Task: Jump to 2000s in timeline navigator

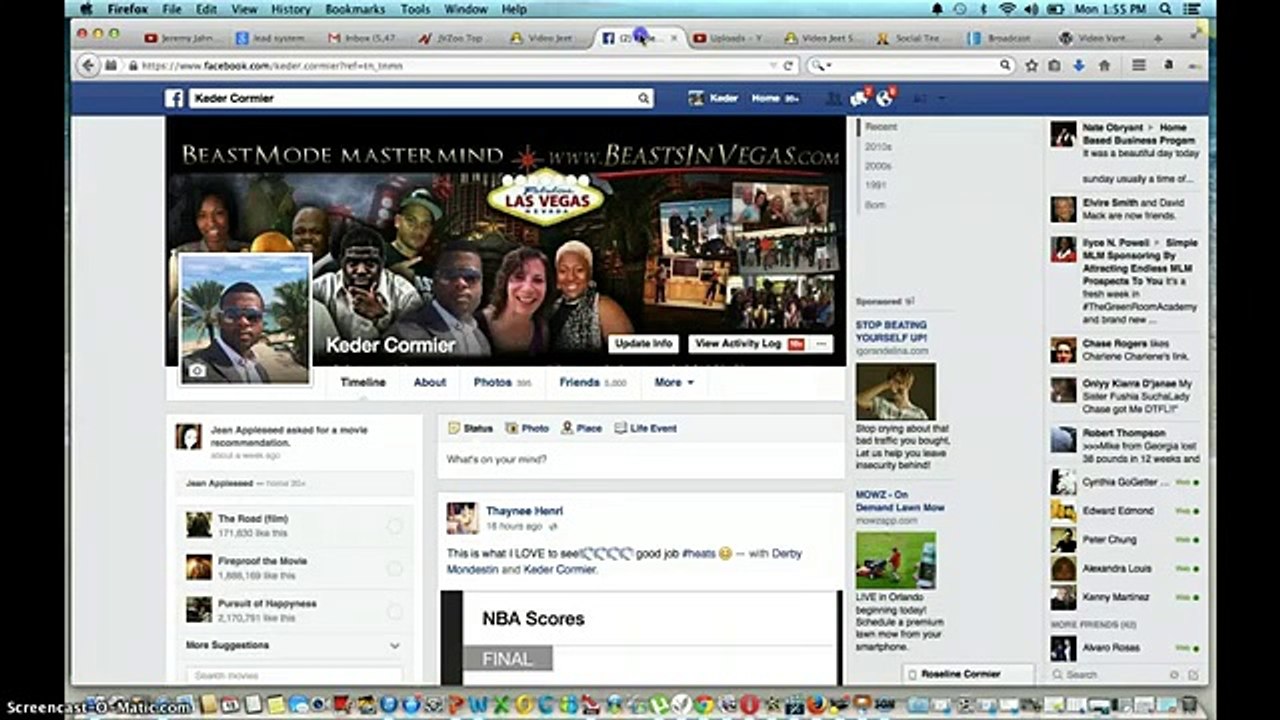Action: tap(878, 166)
